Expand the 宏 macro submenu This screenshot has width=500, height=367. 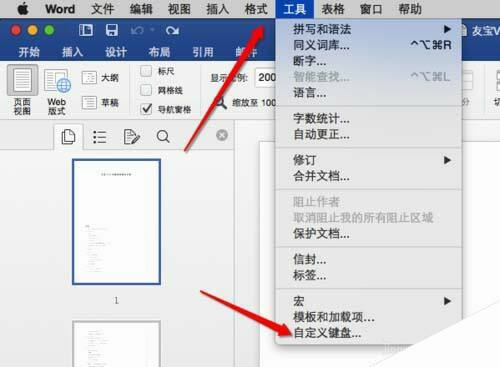pyautogui.click(x=369, y=301)
